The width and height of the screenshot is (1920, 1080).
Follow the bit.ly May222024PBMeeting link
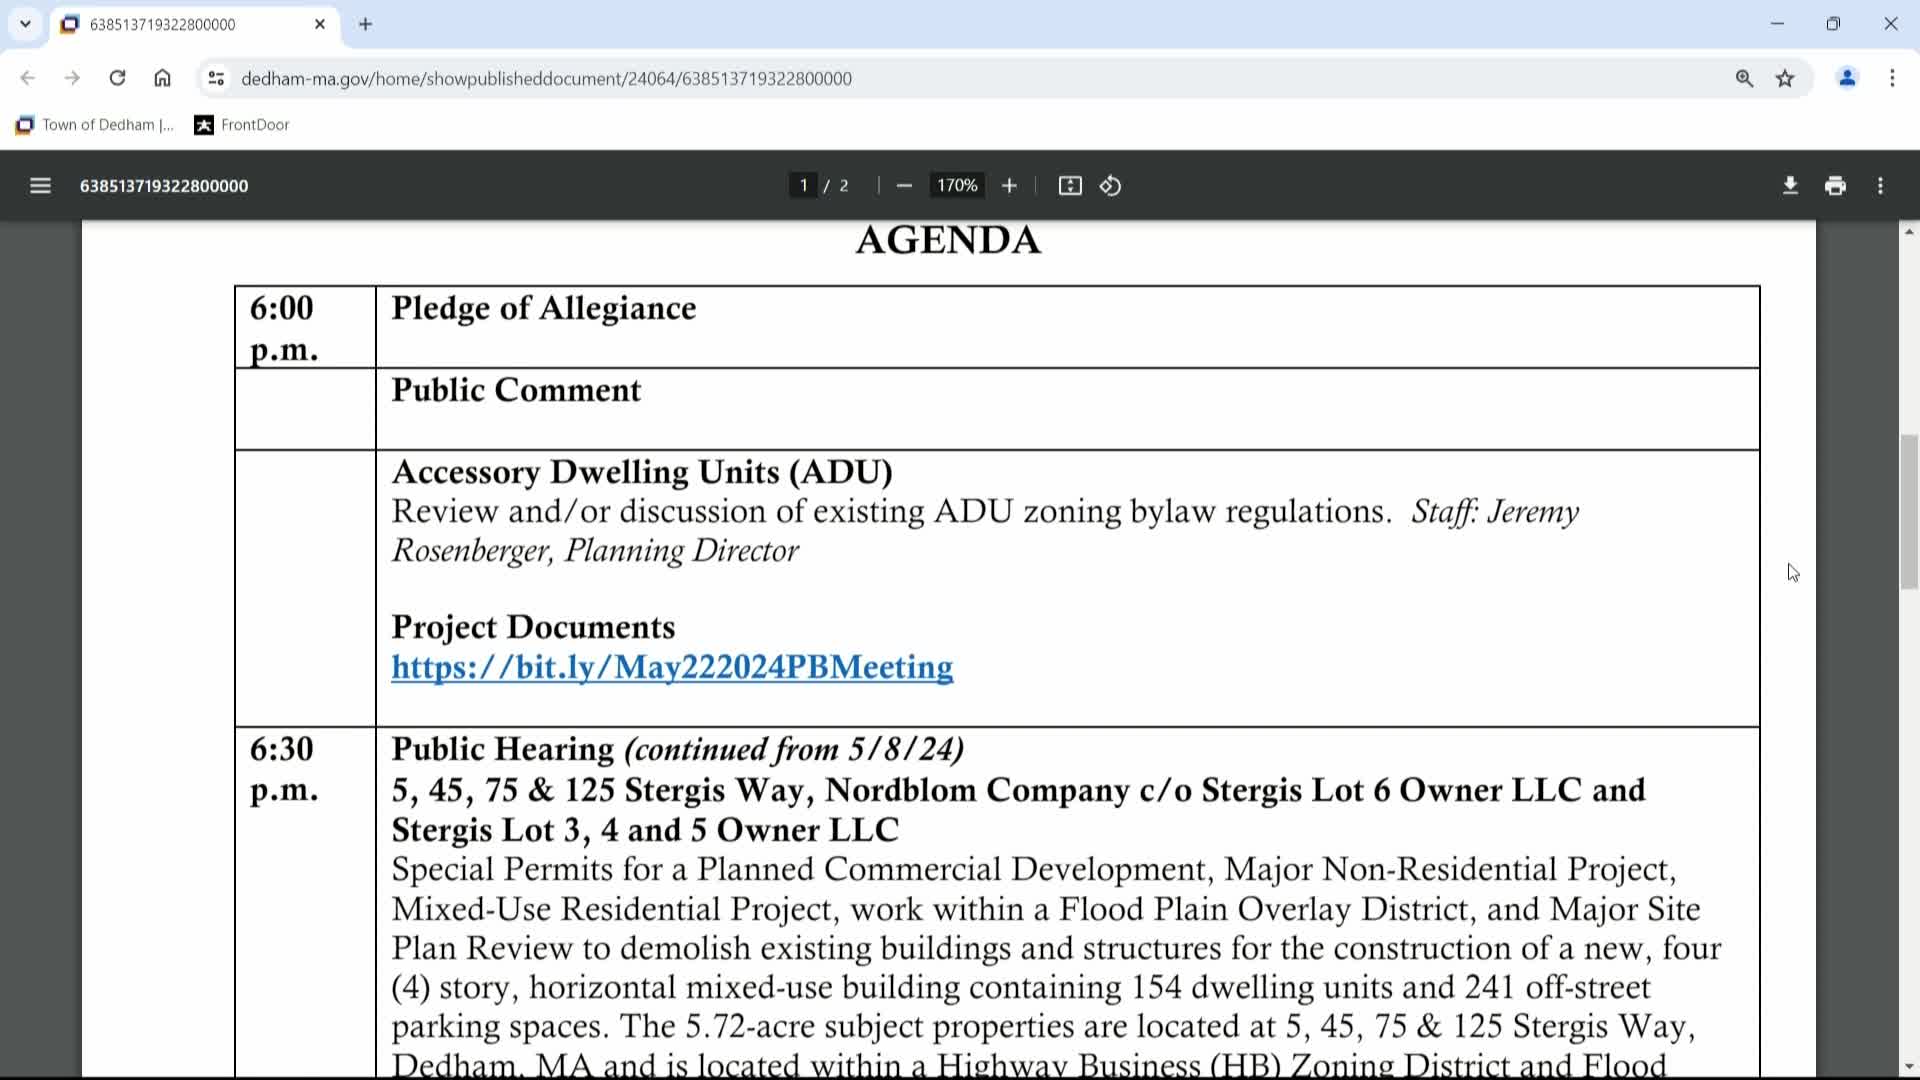(672, 667)
